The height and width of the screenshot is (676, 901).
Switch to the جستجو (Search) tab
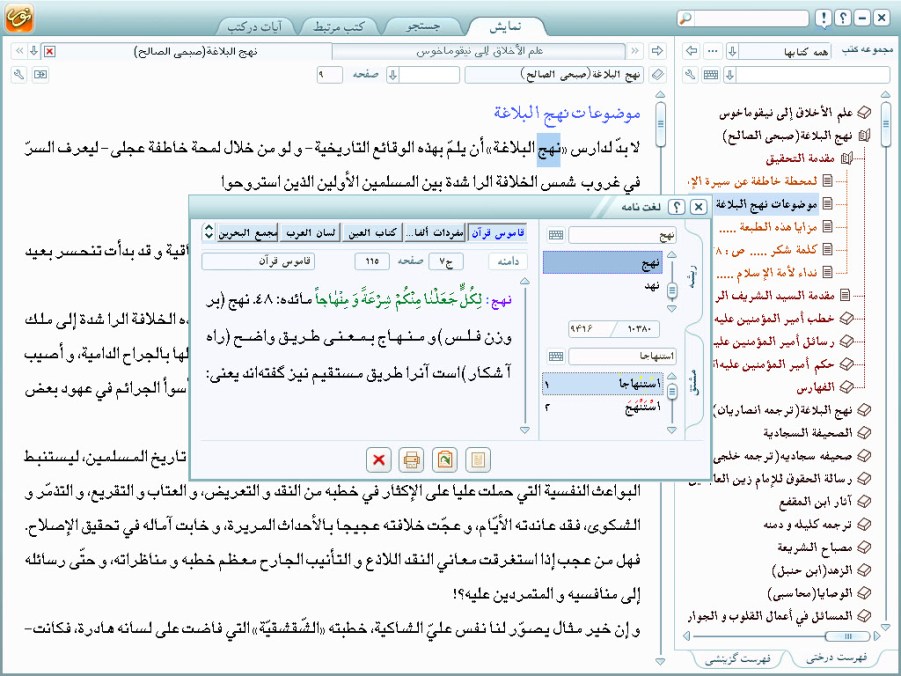pyautogui.click(x=423, y=26)
